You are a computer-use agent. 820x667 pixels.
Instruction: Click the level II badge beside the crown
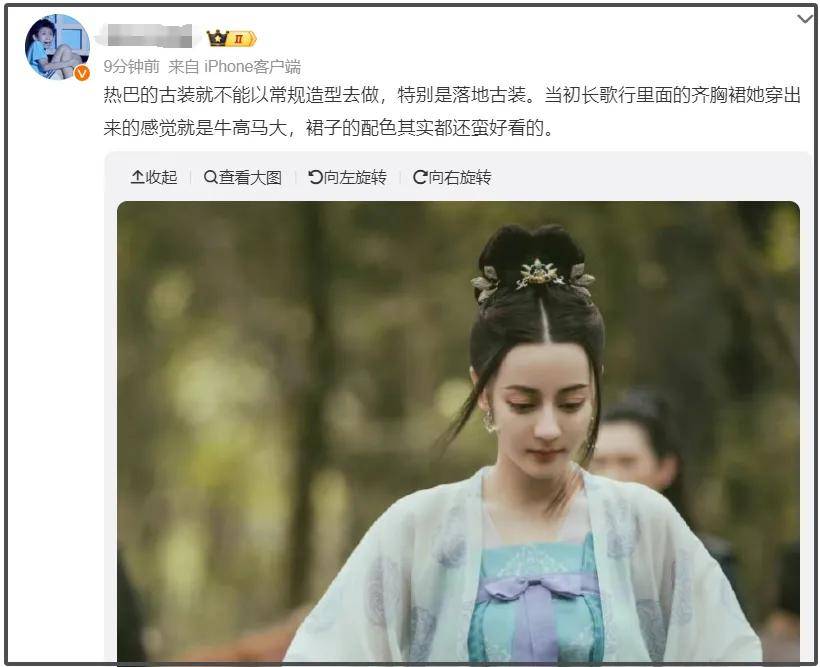click(242, 39)
